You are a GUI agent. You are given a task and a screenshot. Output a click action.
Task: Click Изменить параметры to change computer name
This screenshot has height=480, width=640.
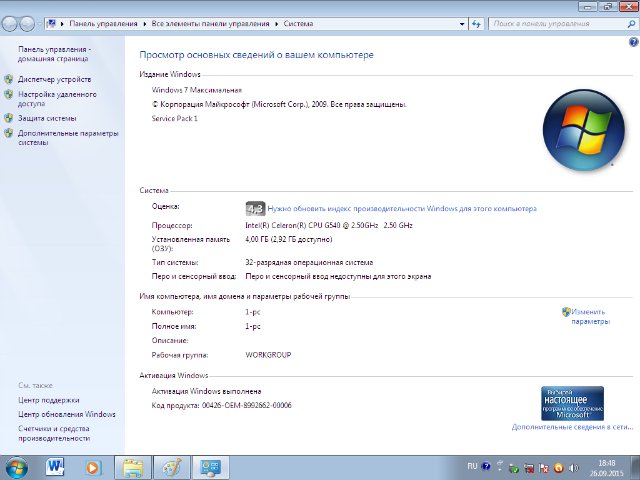click(589, 316)
